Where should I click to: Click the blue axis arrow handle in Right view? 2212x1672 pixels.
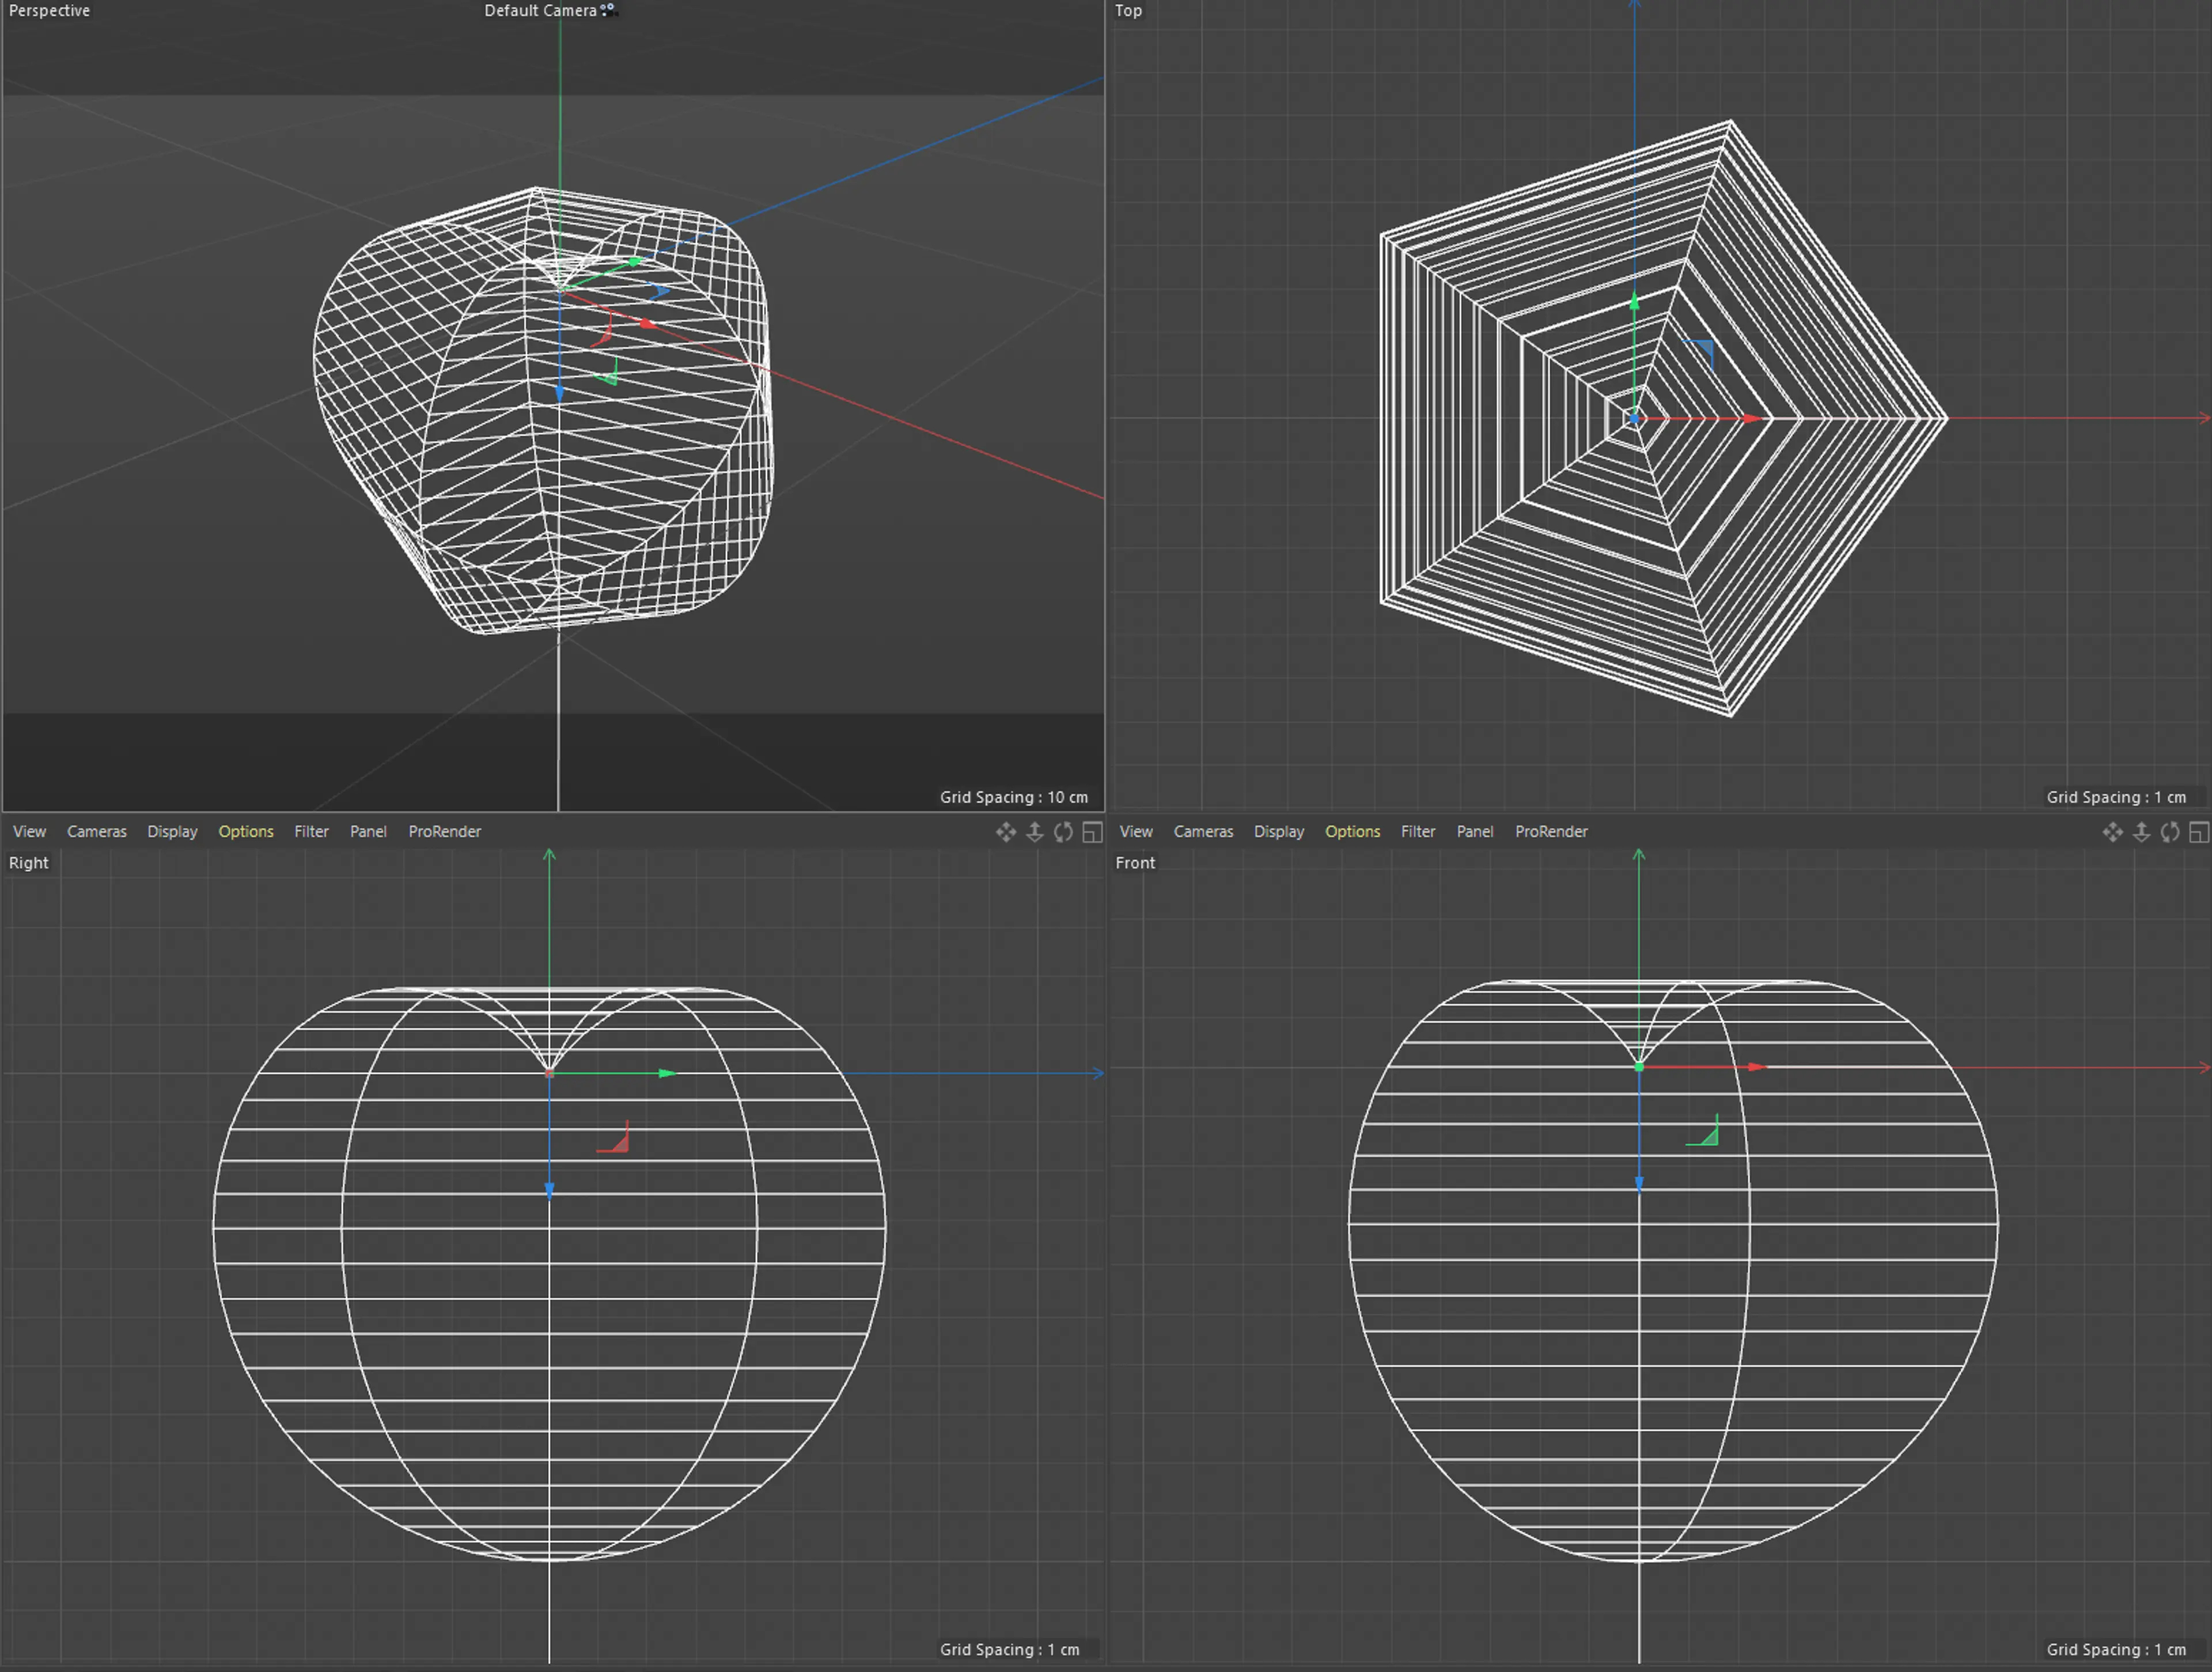[549, 1190]
